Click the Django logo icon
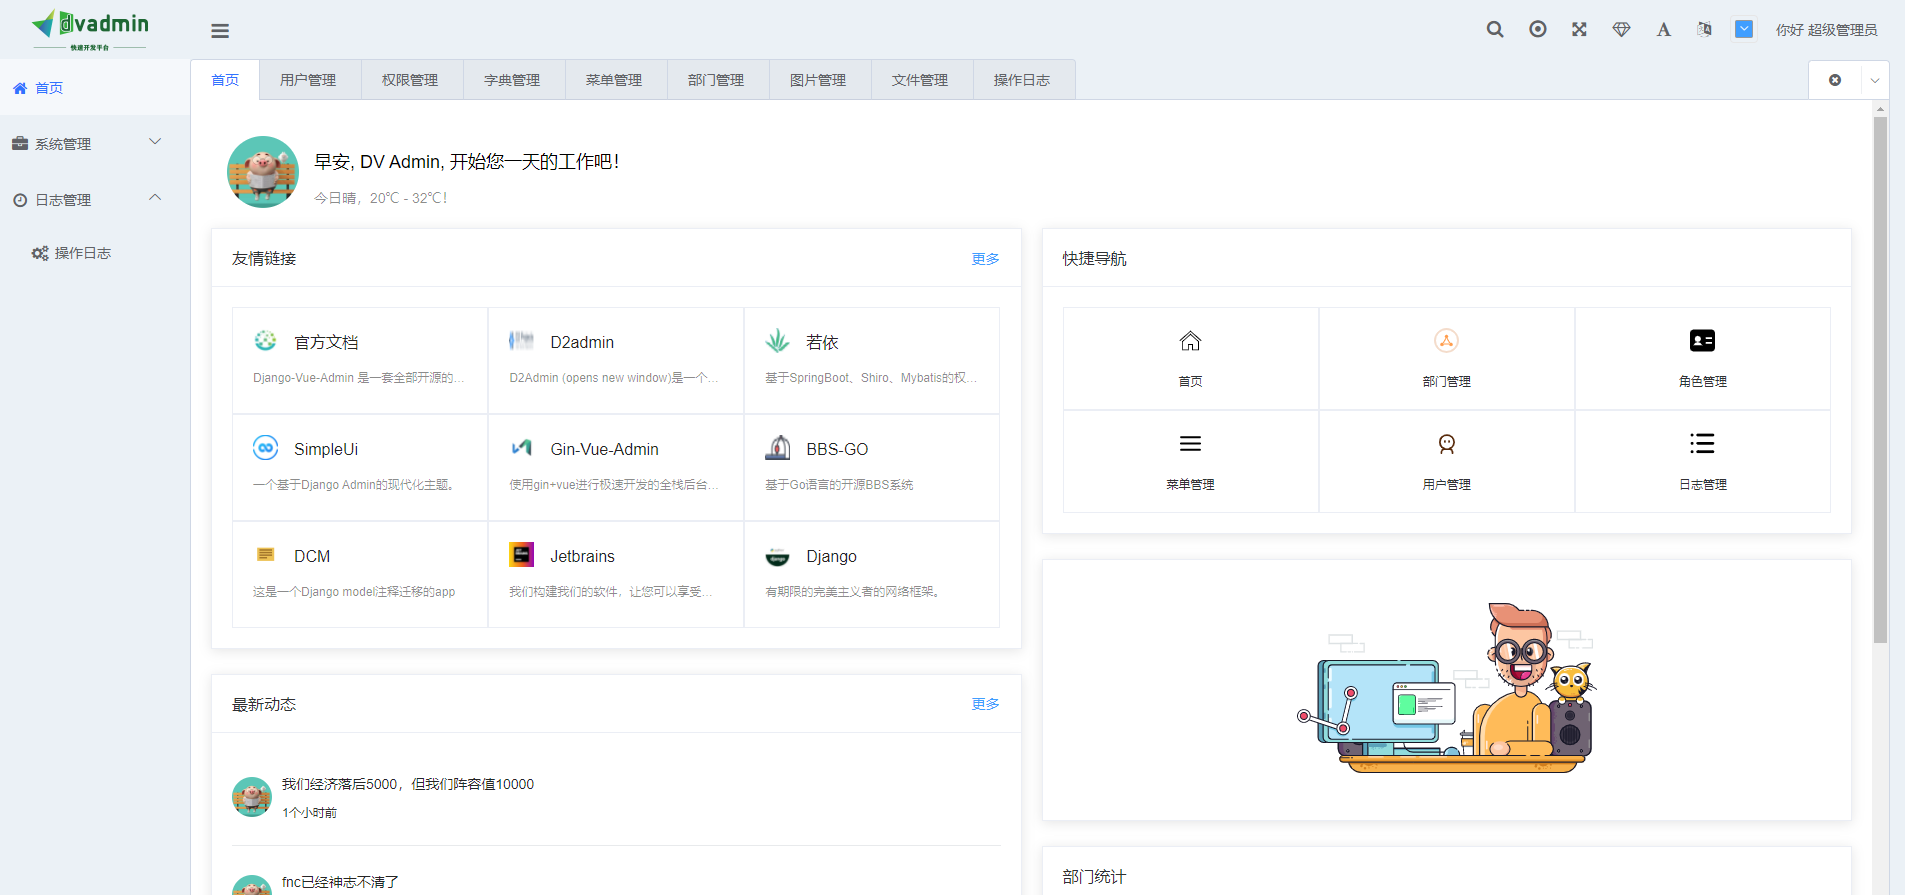The height and width of the screenshot is (895, 1905). coord(777,556)
